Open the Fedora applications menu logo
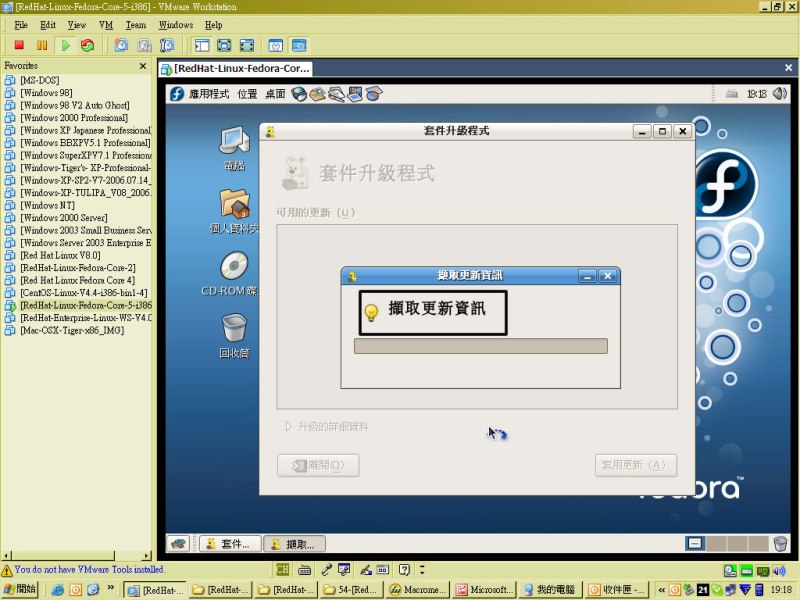800x600 pixels. point(177,94)
